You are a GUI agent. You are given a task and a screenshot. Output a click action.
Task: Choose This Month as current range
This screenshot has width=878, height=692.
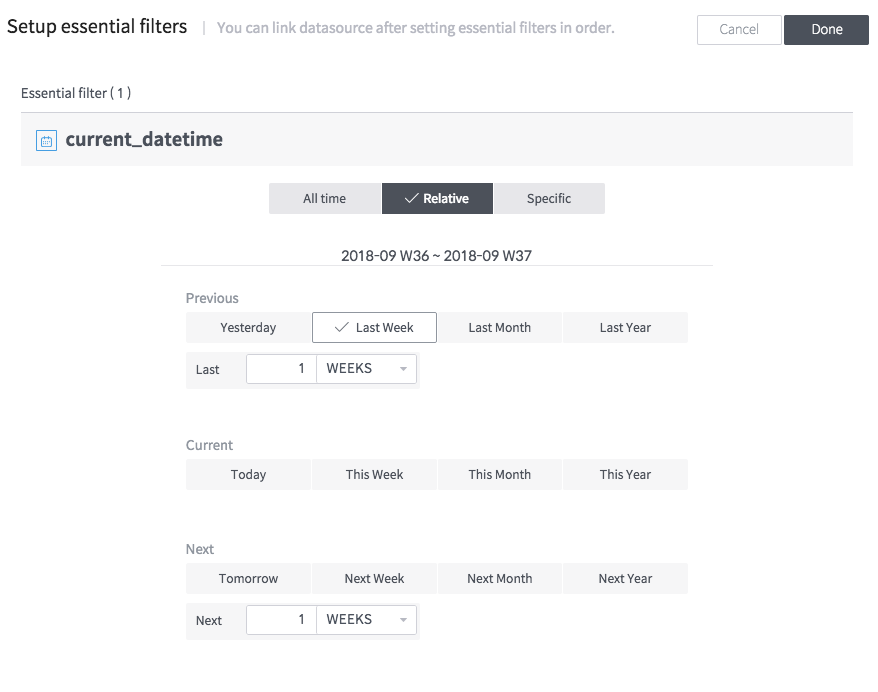click(499, 474)
